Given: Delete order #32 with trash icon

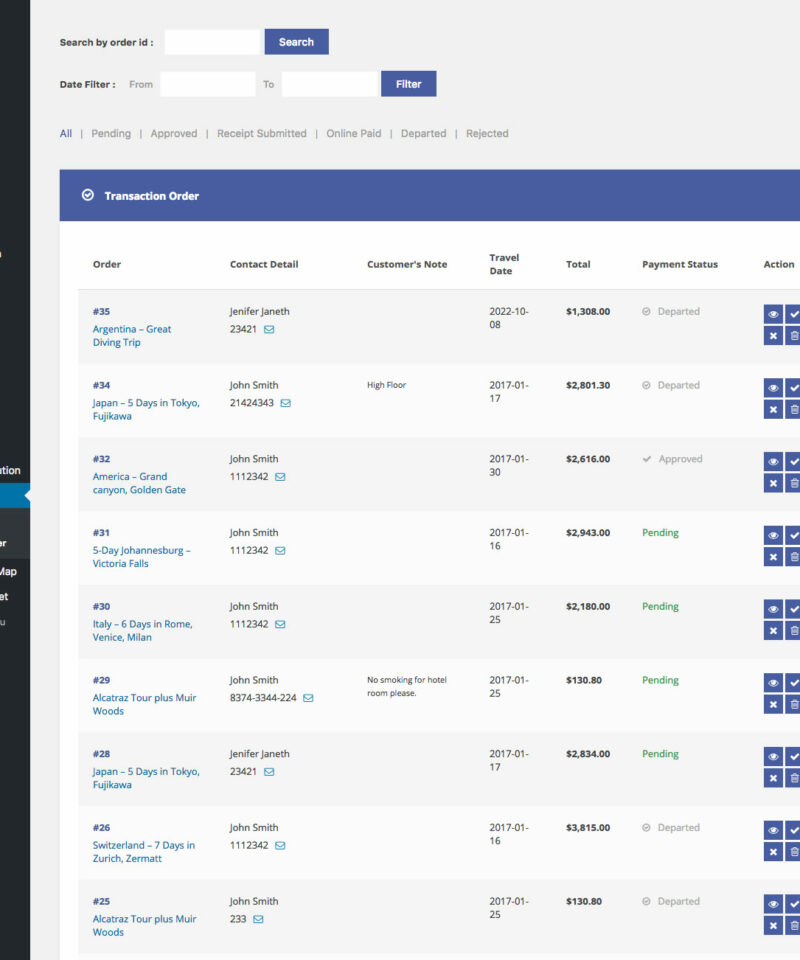Looking at the screenshot, I should [x=793, y=483].
